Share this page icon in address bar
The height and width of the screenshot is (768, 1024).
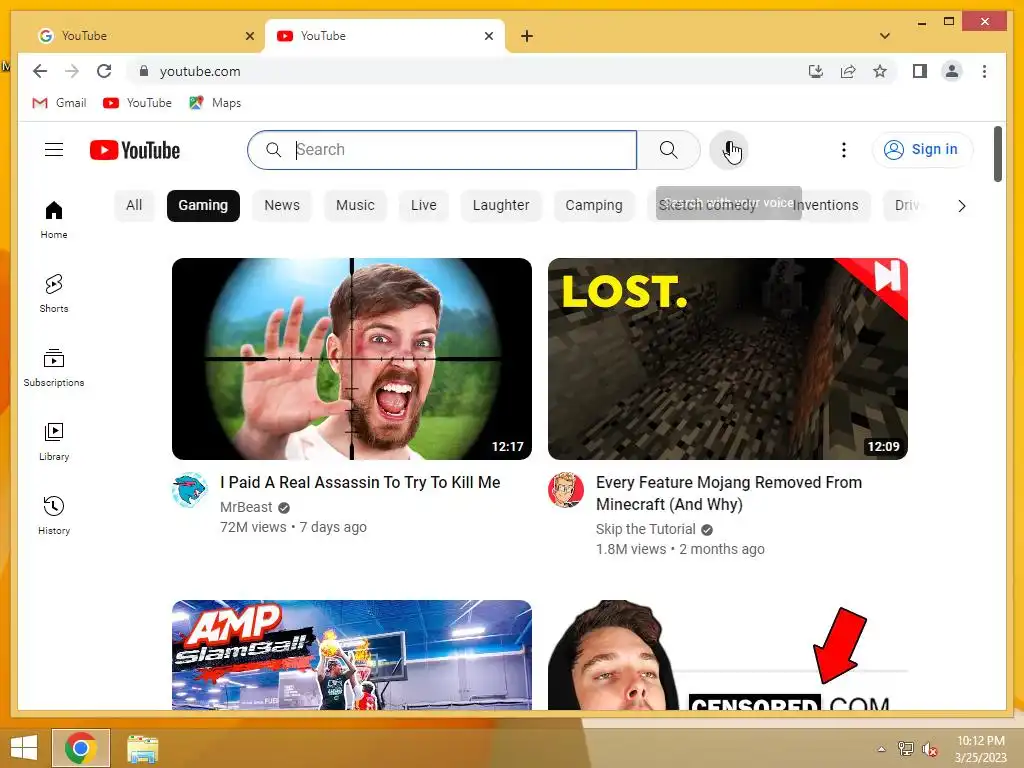point(848,71)
